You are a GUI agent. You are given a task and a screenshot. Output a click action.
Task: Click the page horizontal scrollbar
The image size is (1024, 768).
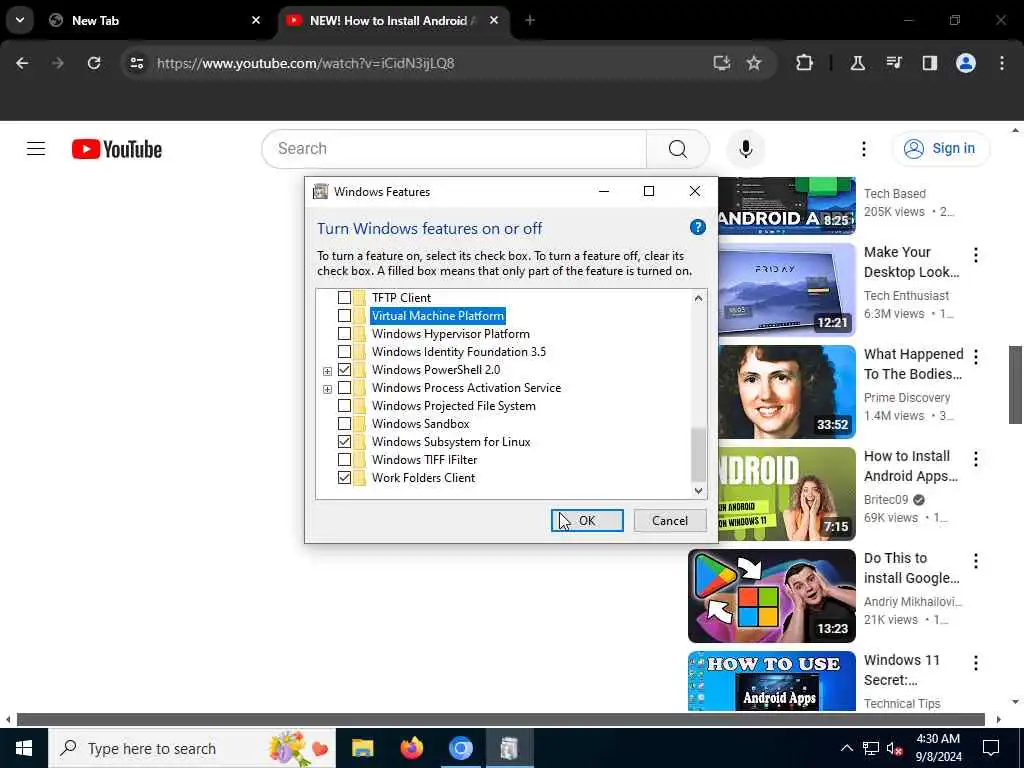pyautogui.click(x=501, y=720)
